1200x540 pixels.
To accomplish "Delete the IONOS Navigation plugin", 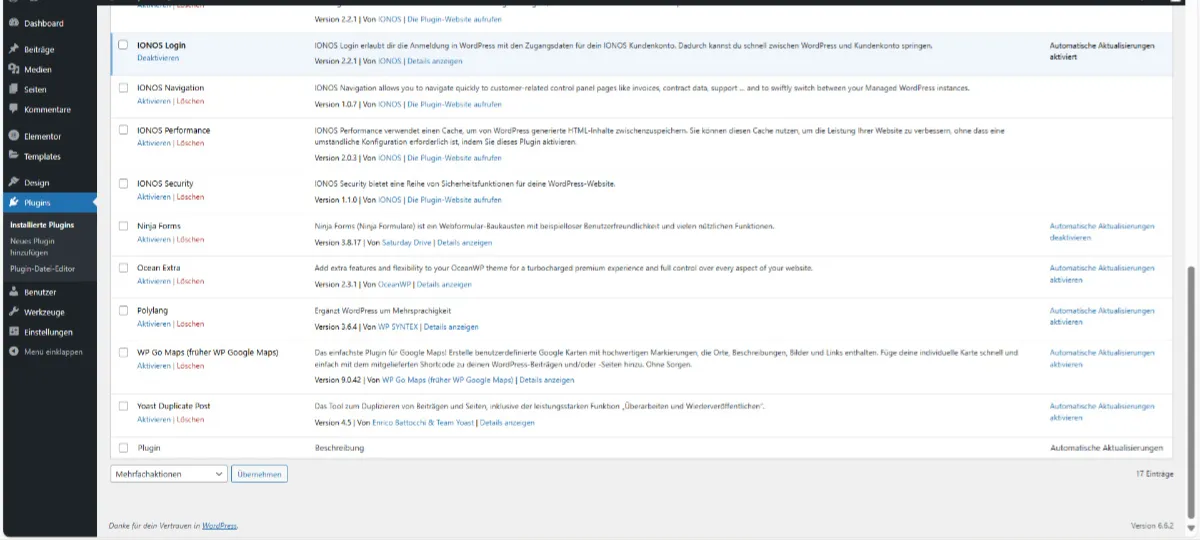I will [190, 101].
